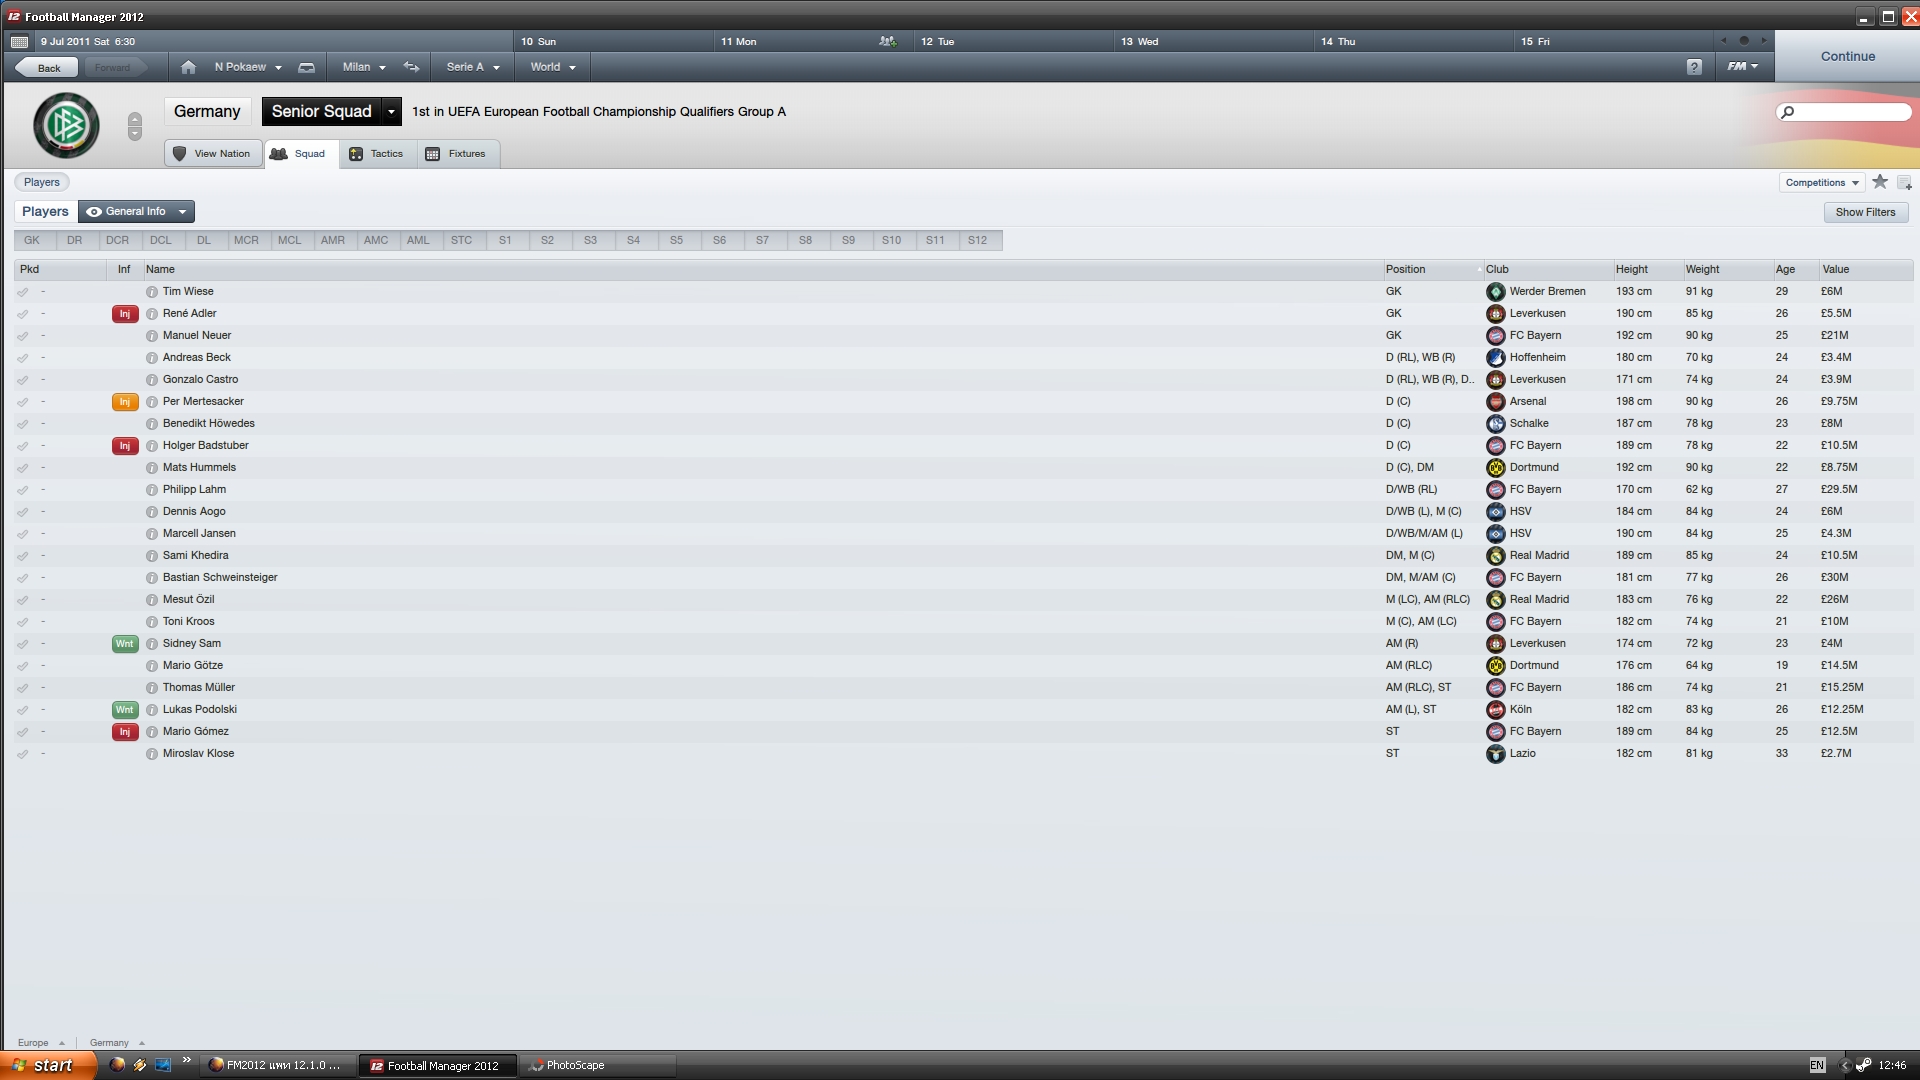Screen dimensions: 1920x1080
Task: Click info icon beside Manuel Neuer
Action: point(152,336)
